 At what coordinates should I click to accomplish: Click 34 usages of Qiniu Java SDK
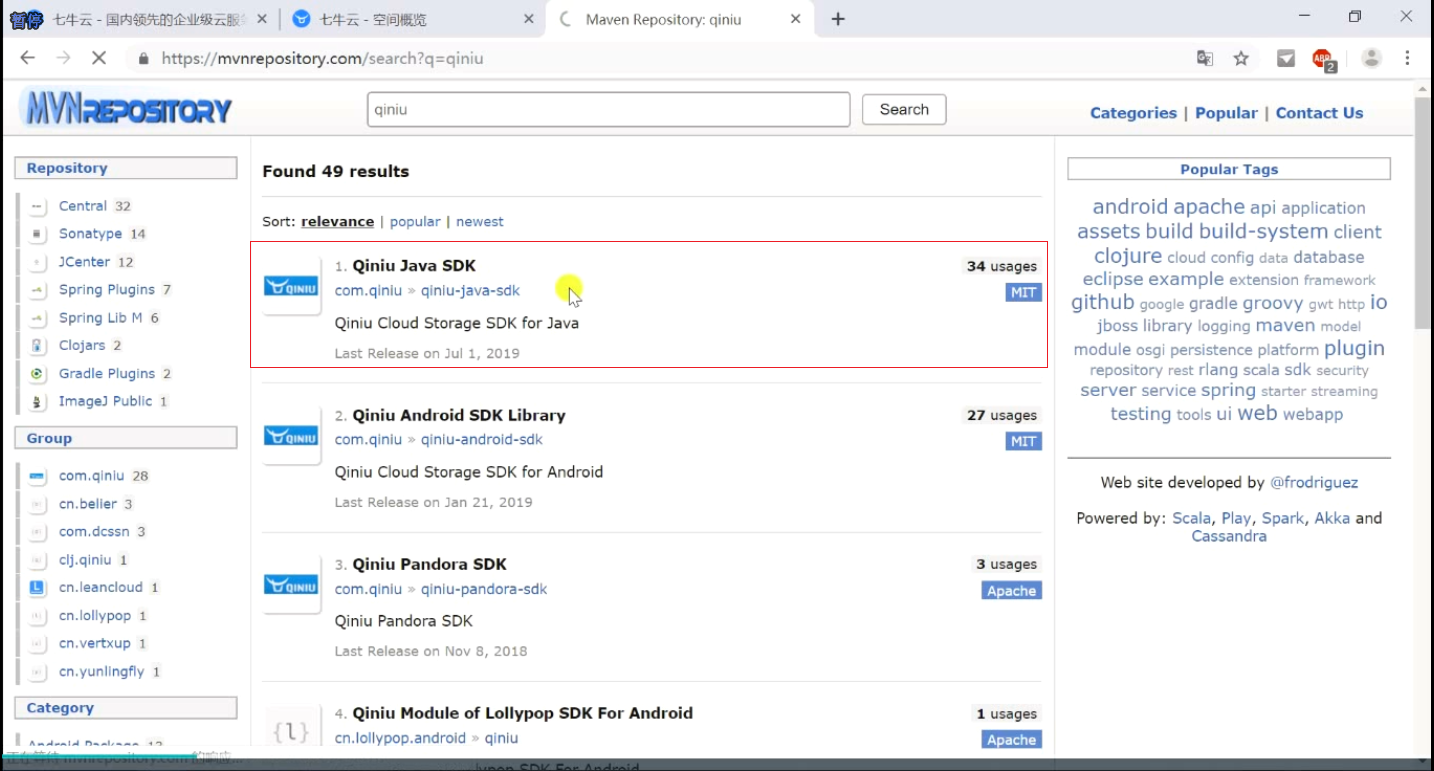tap(1001, 266)
